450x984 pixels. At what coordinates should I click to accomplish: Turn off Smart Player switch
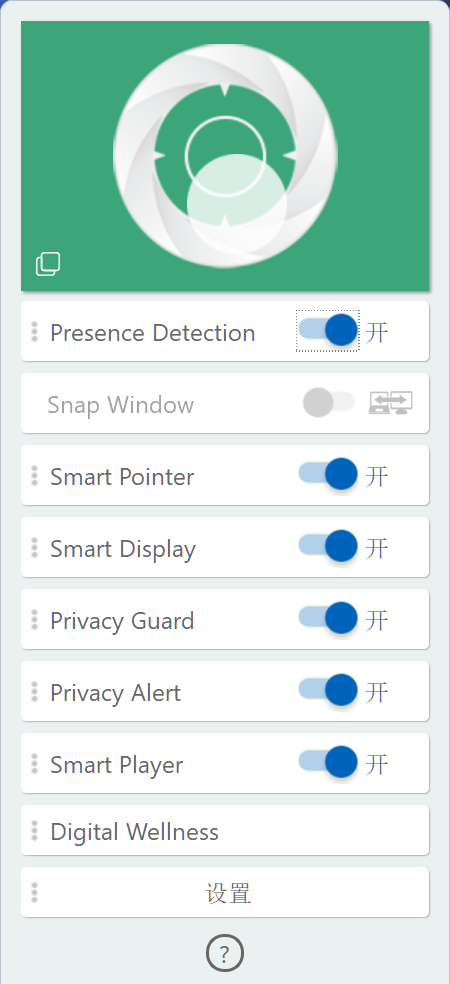[328, 762]
